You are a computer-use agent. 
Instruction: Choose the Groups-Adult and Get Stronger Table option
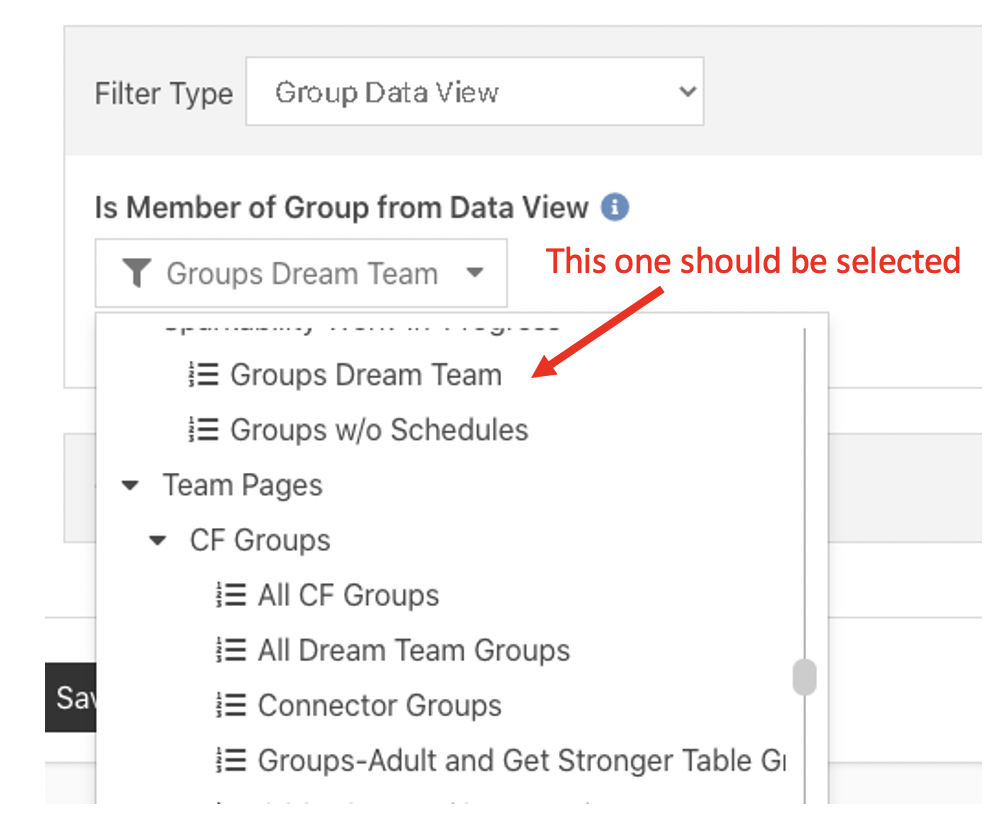[x=500, y=760]
